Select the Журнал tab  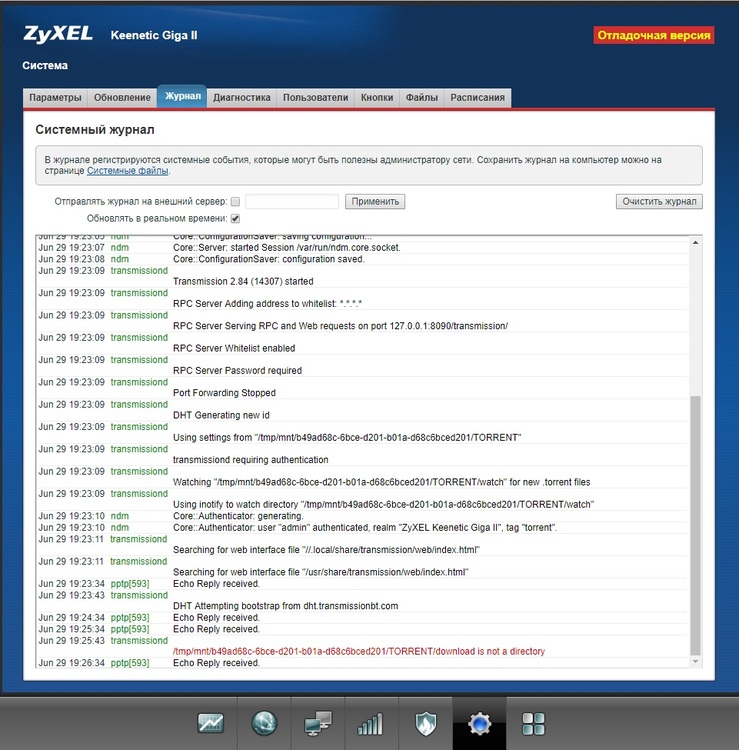coord(182,96)
